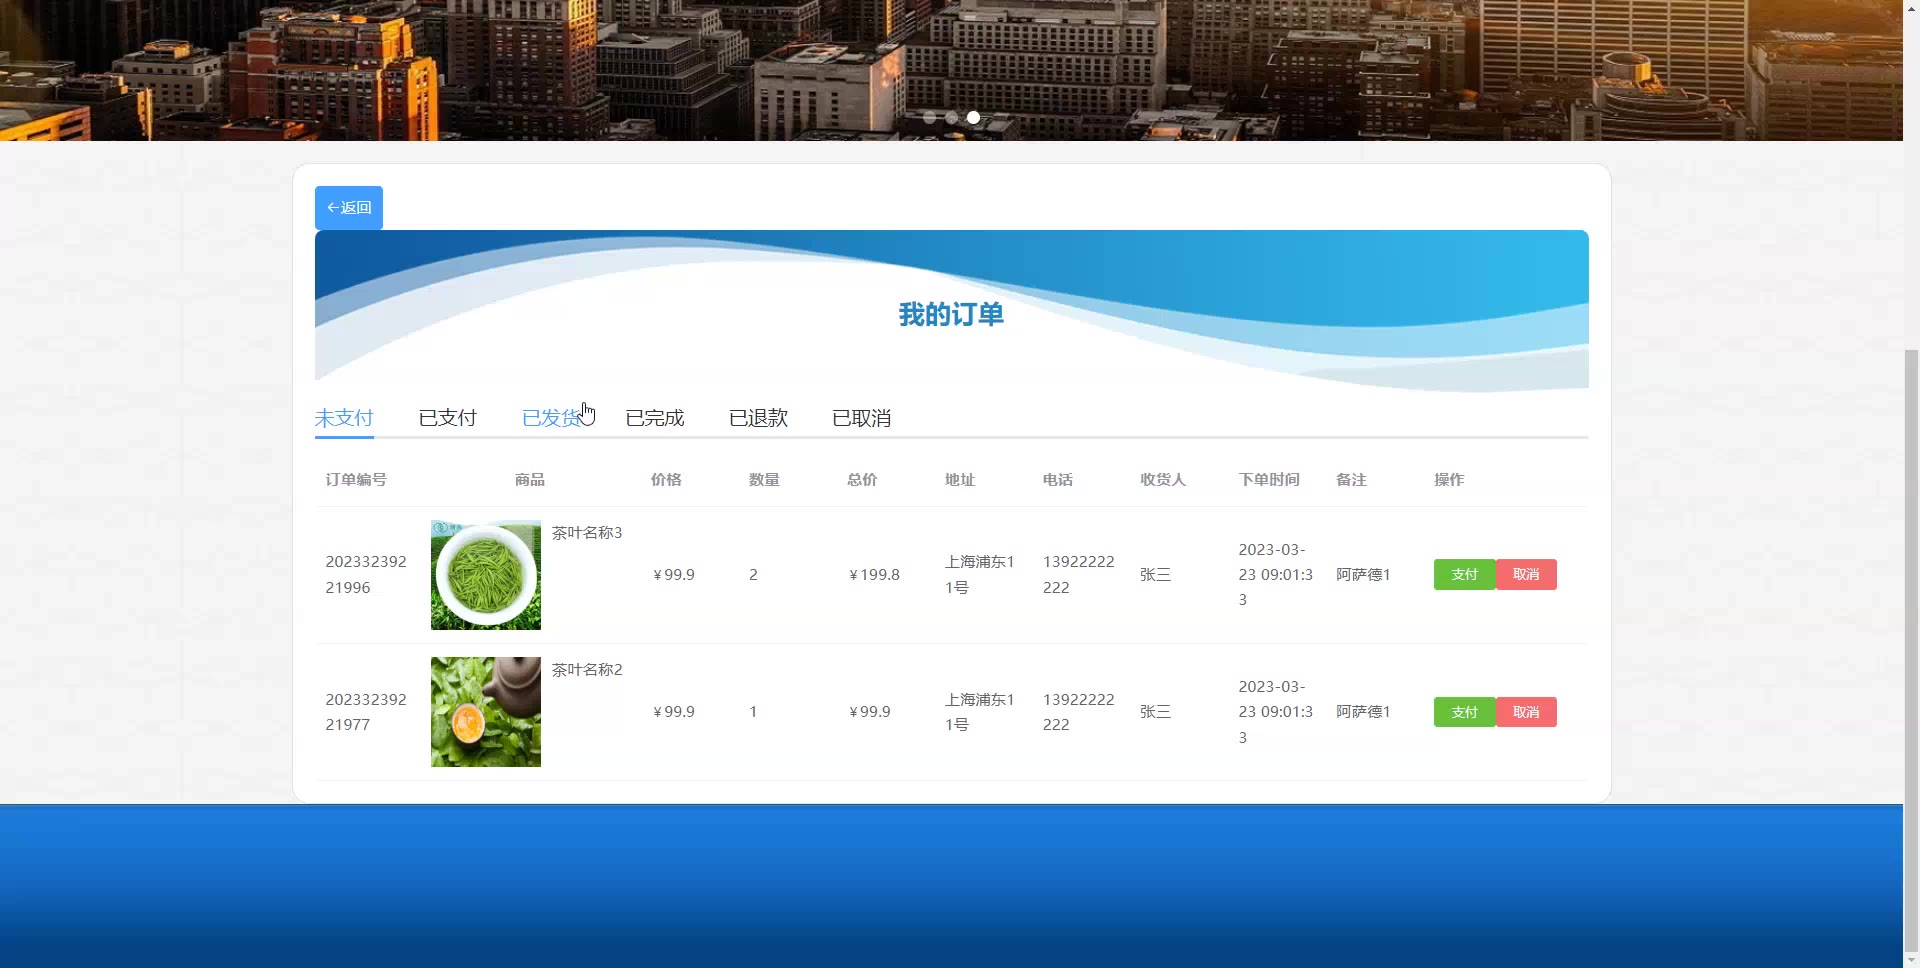Screen dimensions: 1920x968
Task: Click order number 20233239221977
Action: tap(366, 712)
